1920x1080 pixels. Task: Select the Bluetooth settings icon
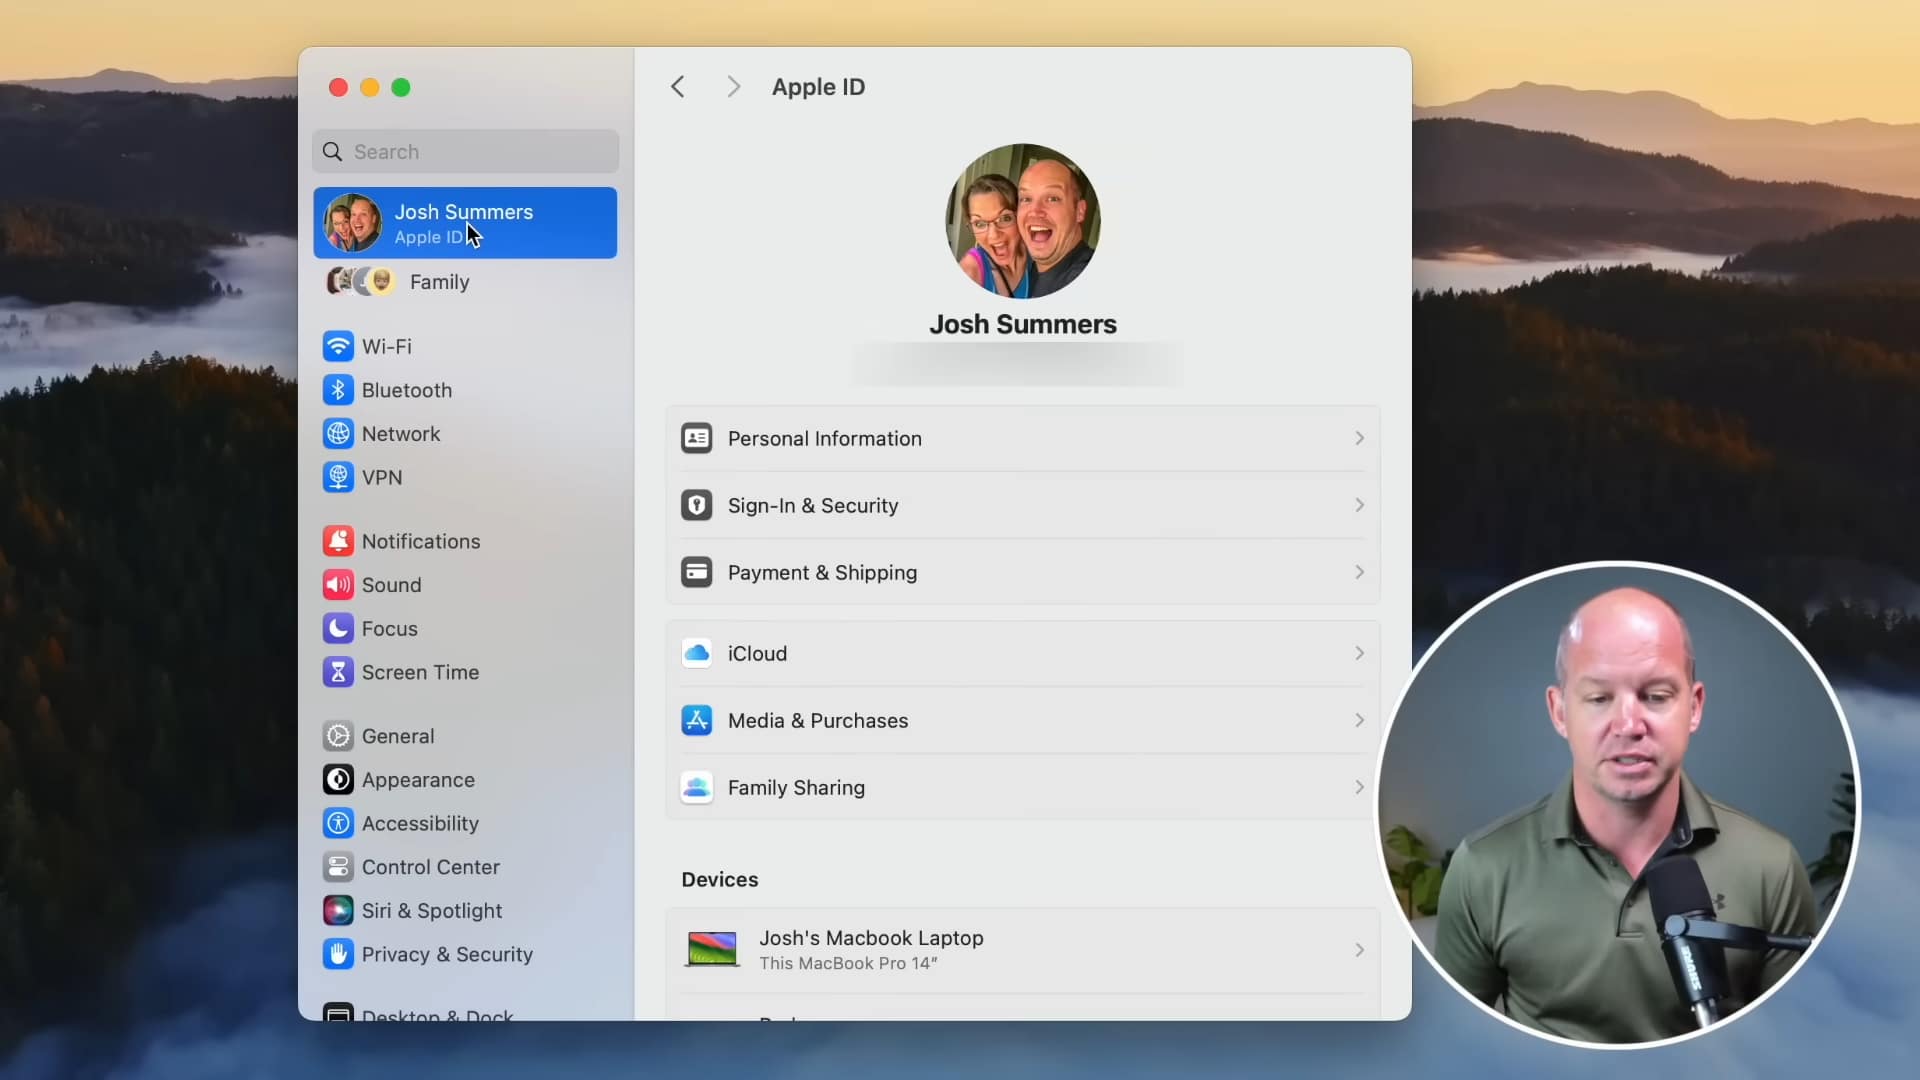point(338,389)
